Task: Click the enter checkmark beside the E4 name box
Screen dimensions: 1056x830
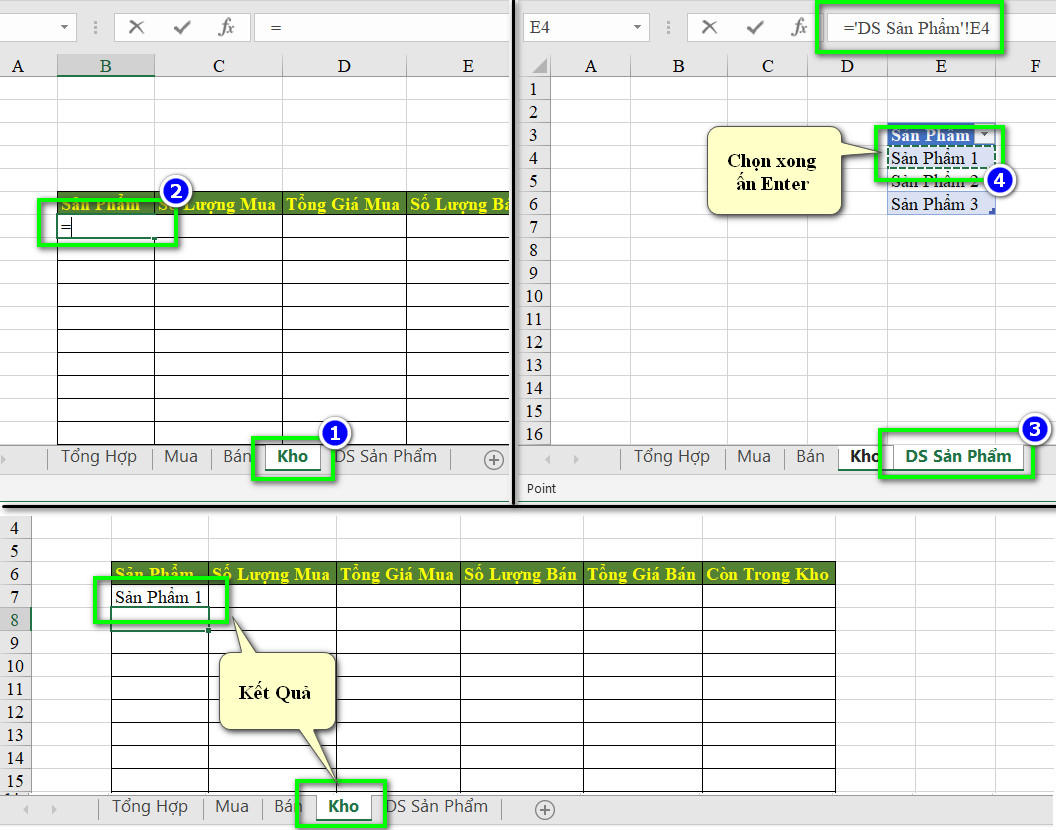Action: pyautogui.click(x=755, y=28)
